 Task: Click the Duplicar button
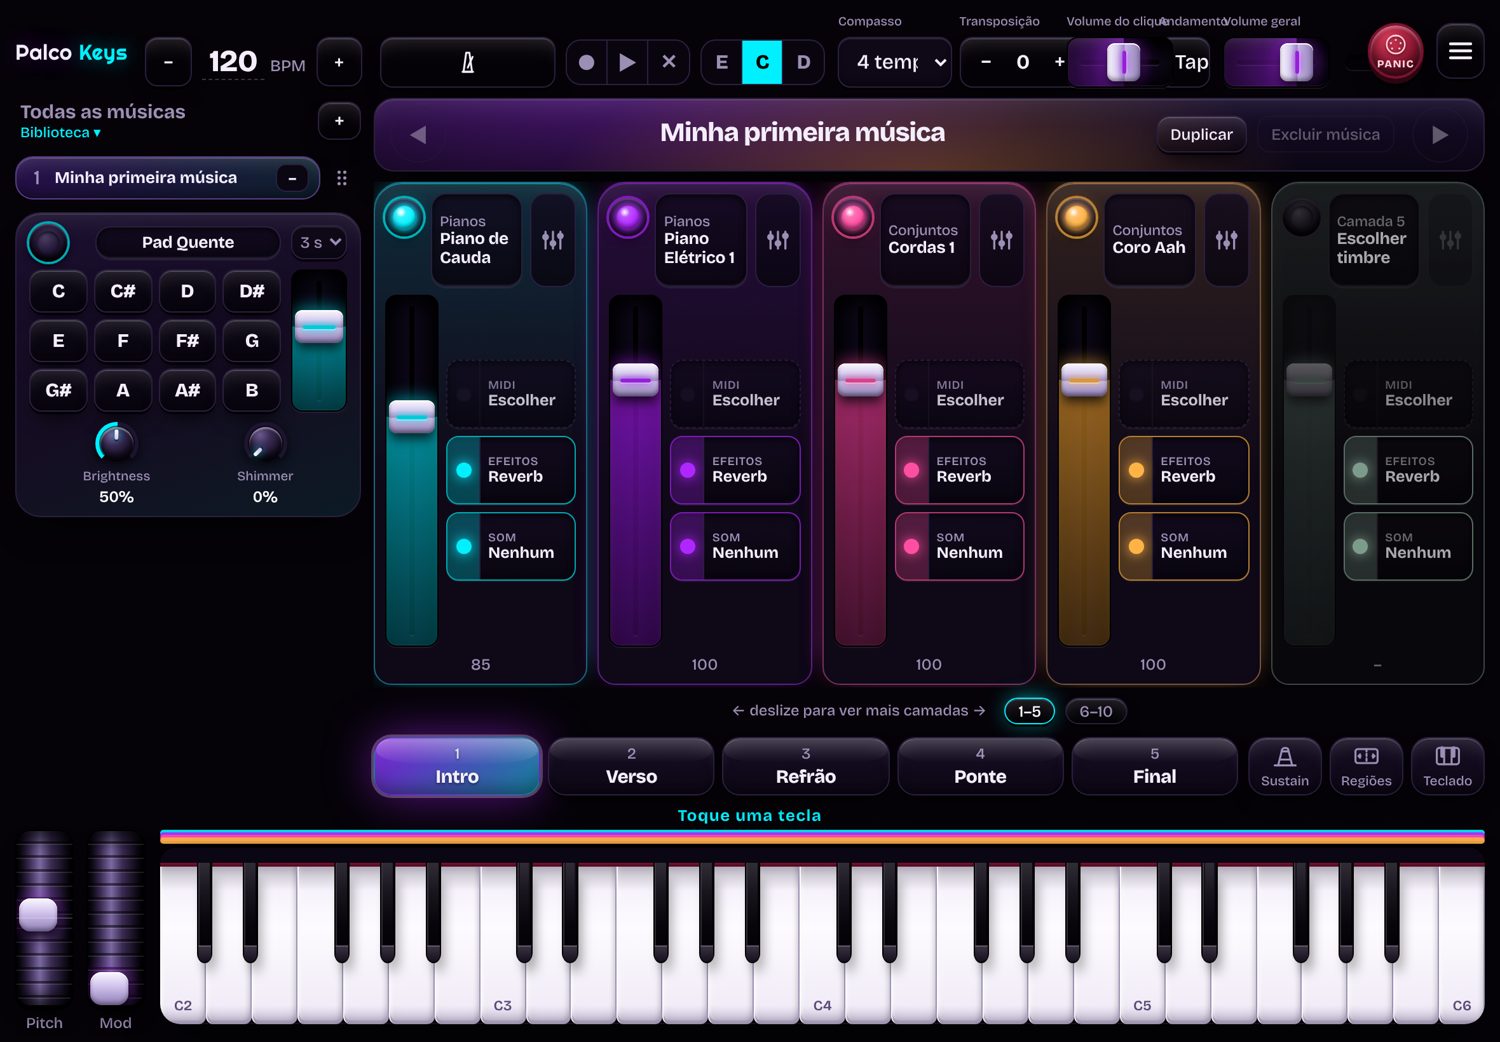1201,134
